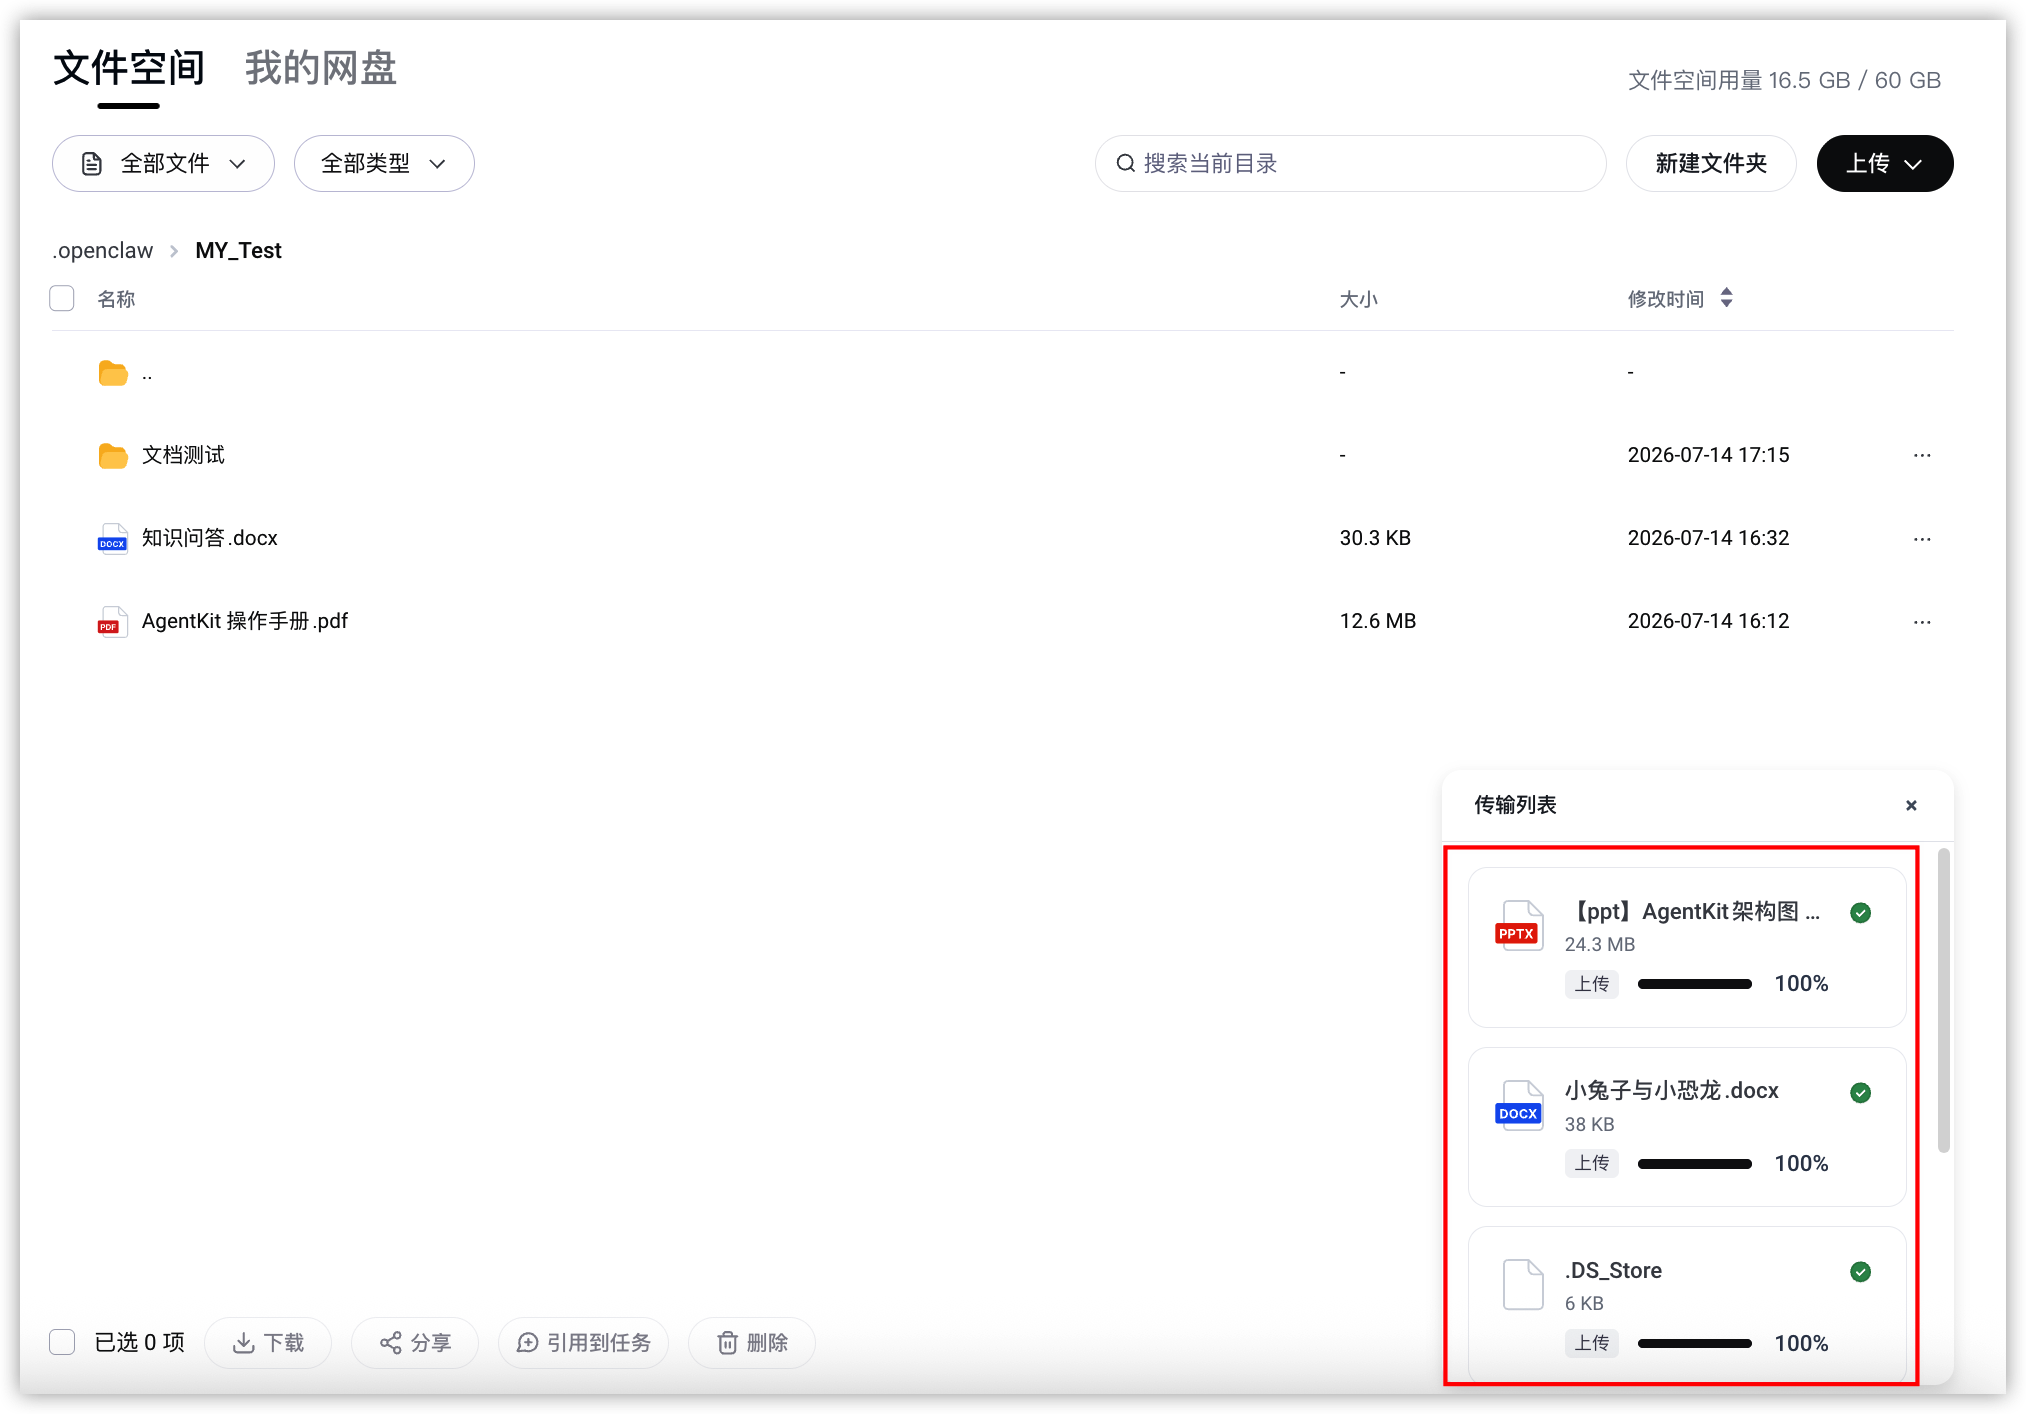Image resolution: width=2026 pixels, height=1414 pixels.
Task: Focus the 搜索当前目录 search field
Action: (x=1350, y=164)
